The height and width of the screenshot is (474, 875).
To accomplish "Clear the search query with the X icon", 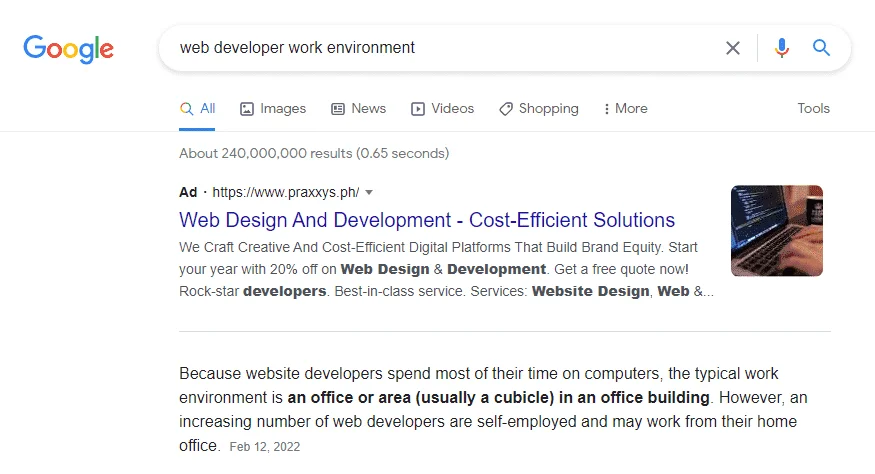I will tap(733, 48).
